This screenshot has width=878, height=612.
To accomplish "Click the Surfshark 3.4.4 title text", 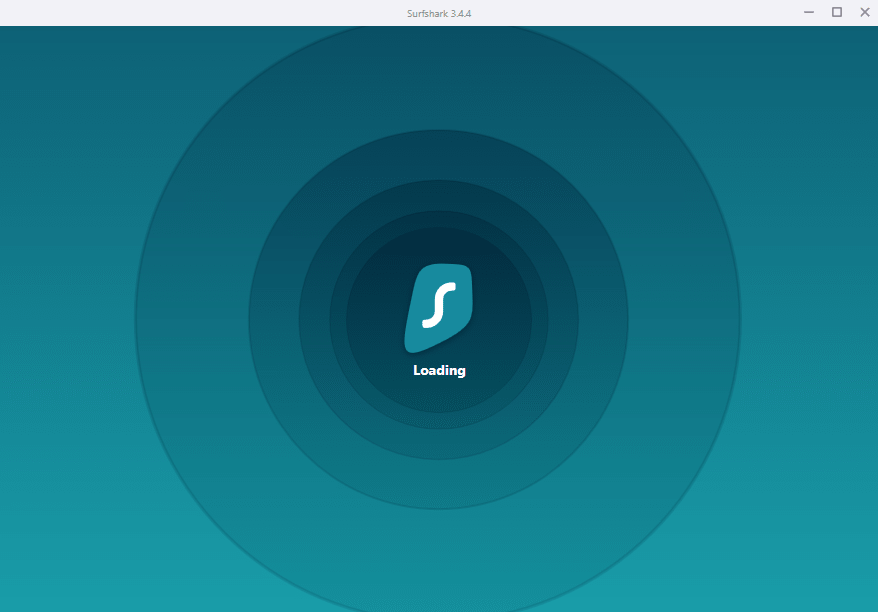I will pyautogui.click(x=439, y=13).
